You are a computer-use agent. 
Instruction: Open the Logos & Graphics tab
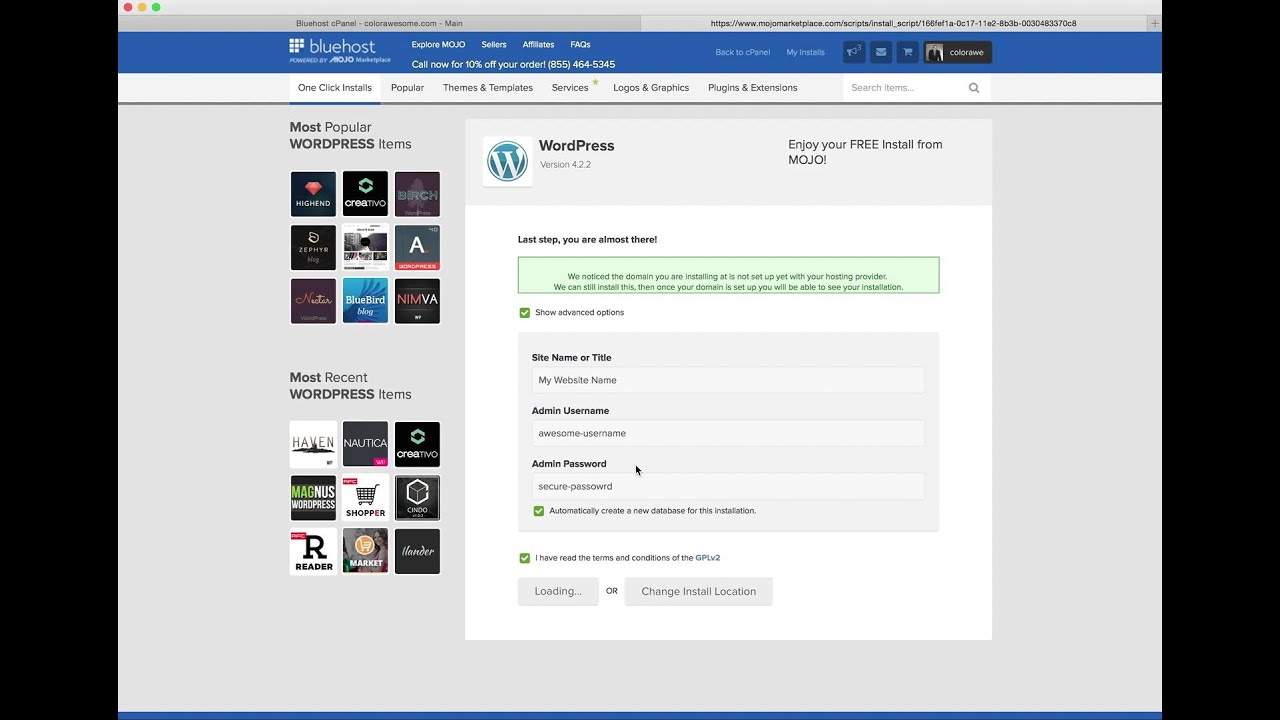(651, 88)
